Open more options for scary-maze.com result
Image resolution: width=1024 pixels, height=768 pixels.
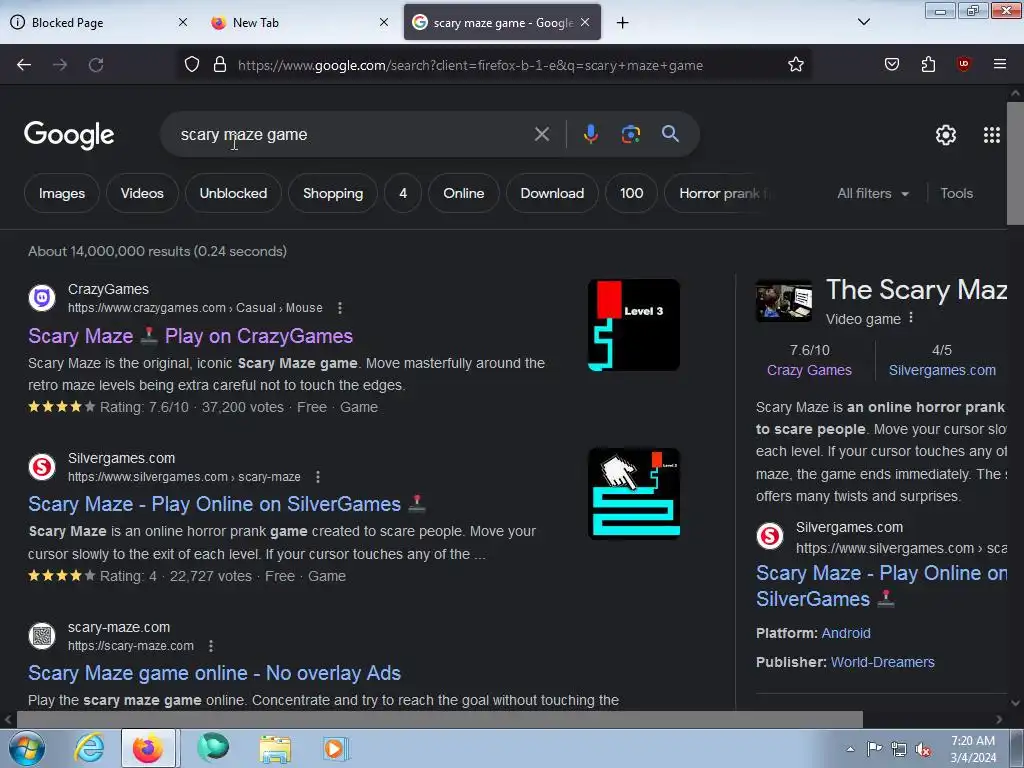coord(210,646)
